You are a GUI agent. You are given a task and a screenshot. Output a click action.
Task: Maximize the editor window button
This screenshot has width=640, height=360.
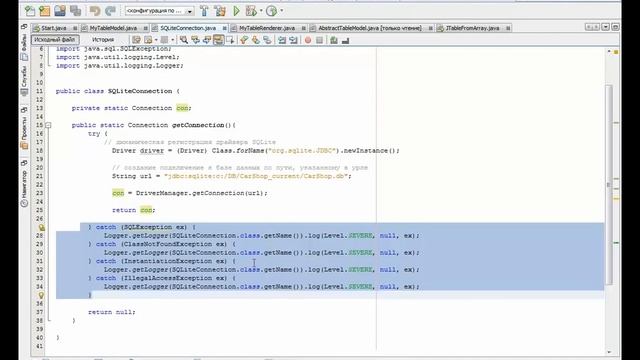click(x=615, y=27)
